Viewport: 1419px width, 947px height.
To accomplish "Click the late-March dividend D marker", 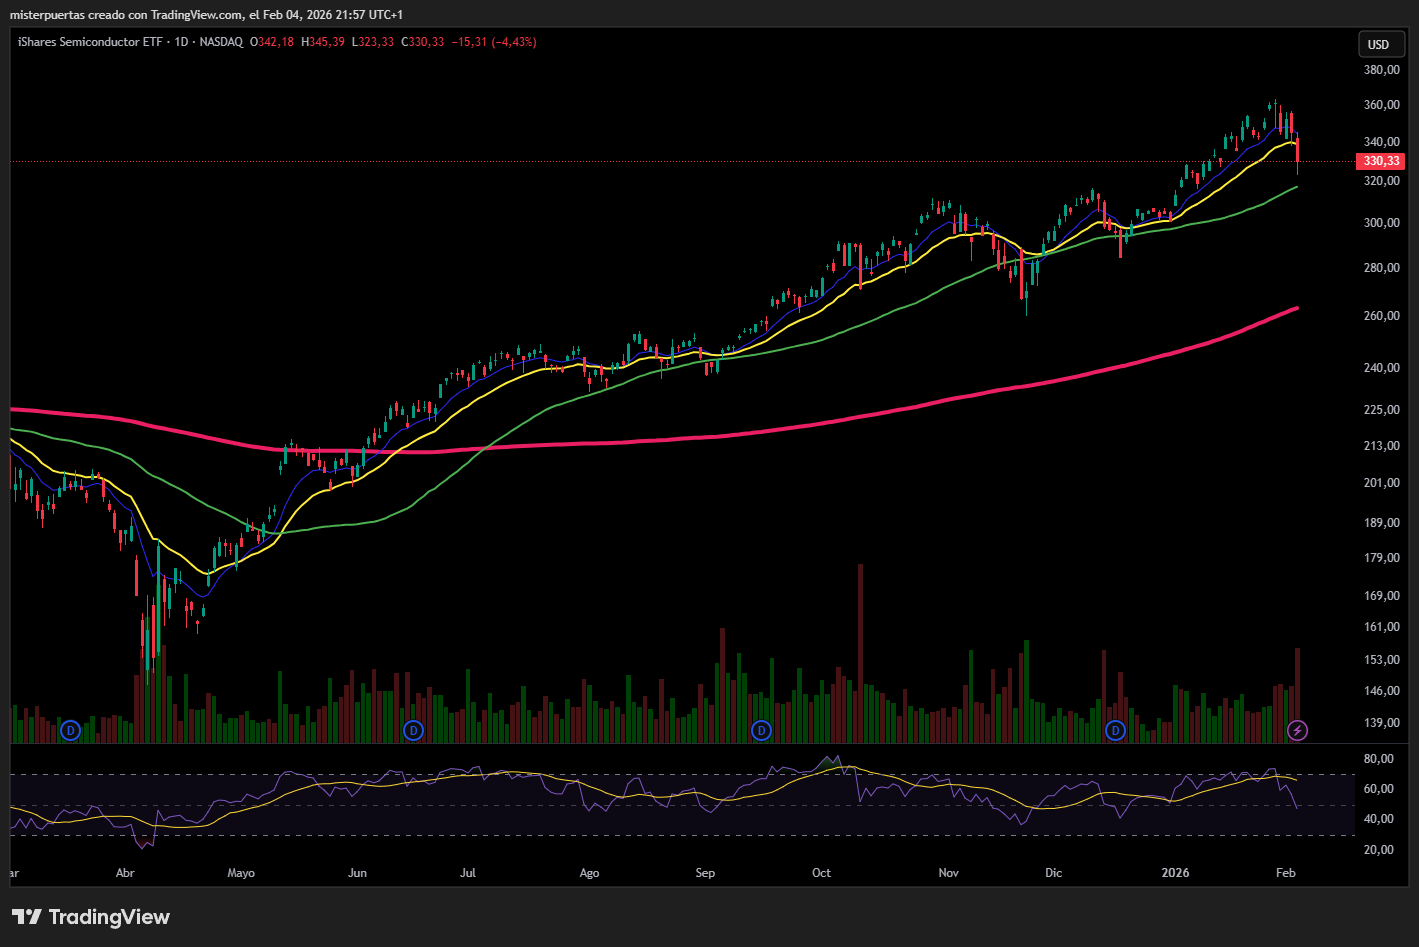I will (70, 731).
